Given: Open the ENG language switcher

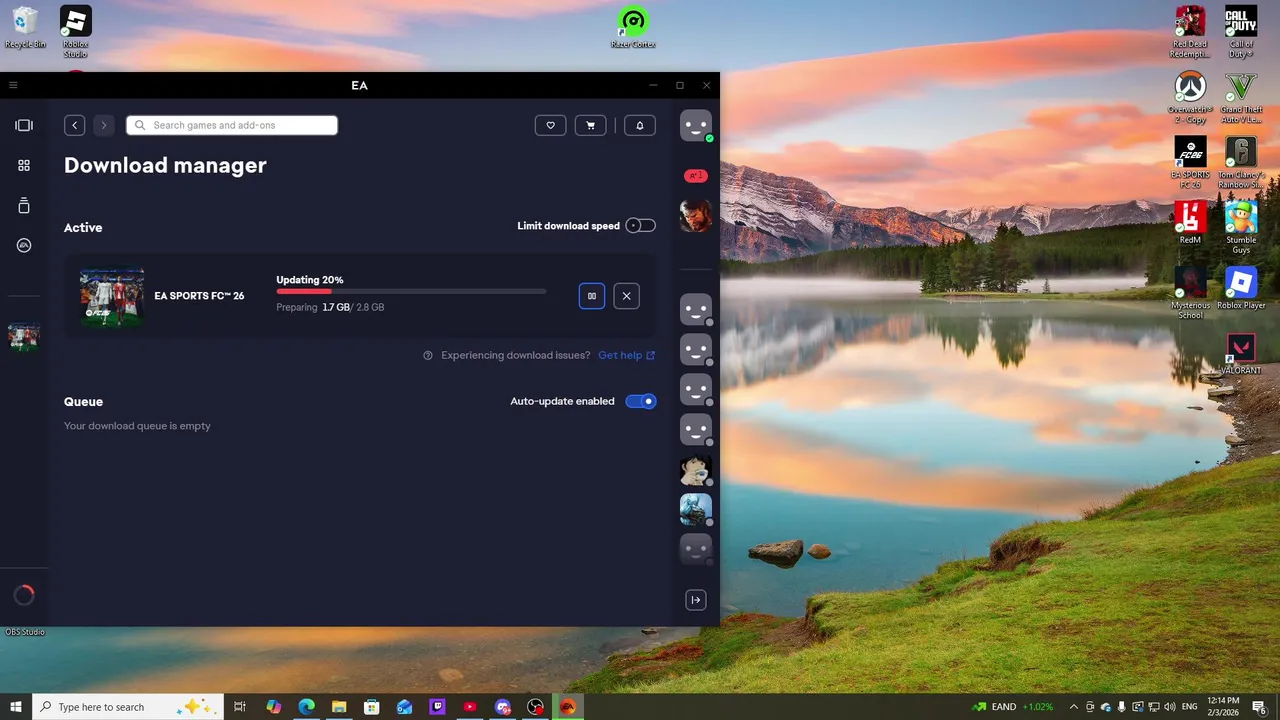Looking at the screenshot, I should [x=1189, y=707].
